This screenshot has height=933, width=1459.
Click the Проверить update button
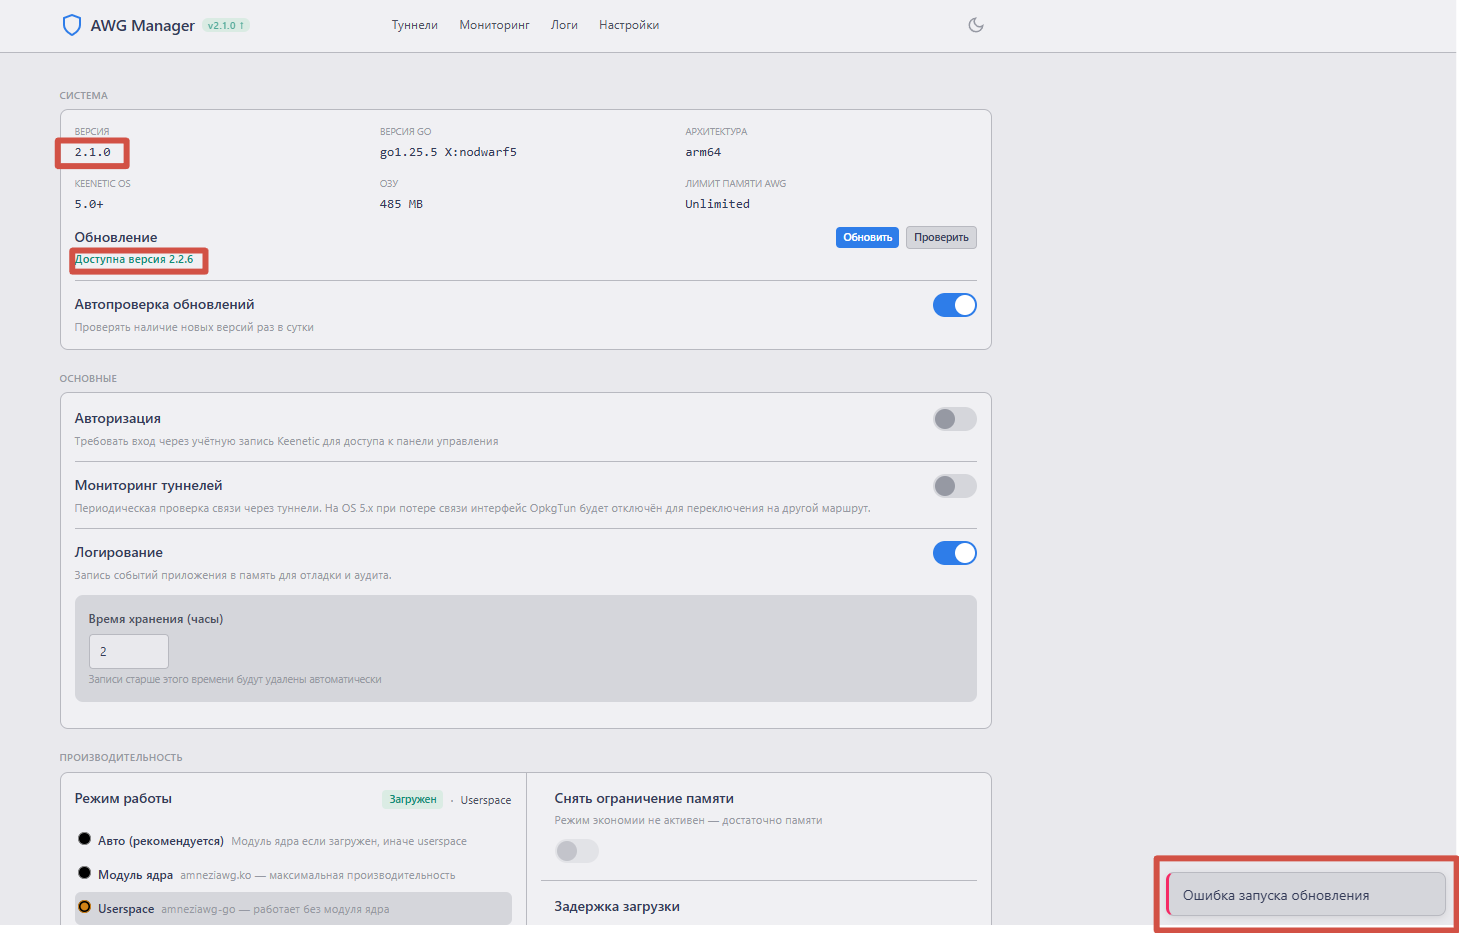(x=940, y=238)
